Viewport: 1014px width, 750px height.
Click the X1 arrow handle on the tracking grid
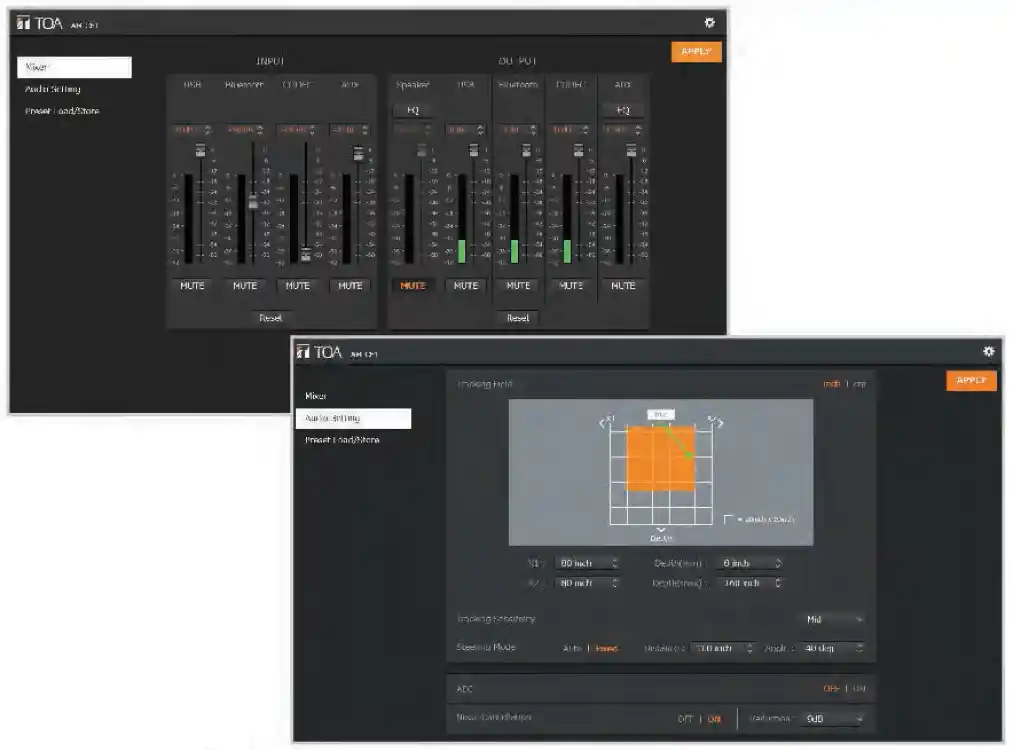point(606,423)
